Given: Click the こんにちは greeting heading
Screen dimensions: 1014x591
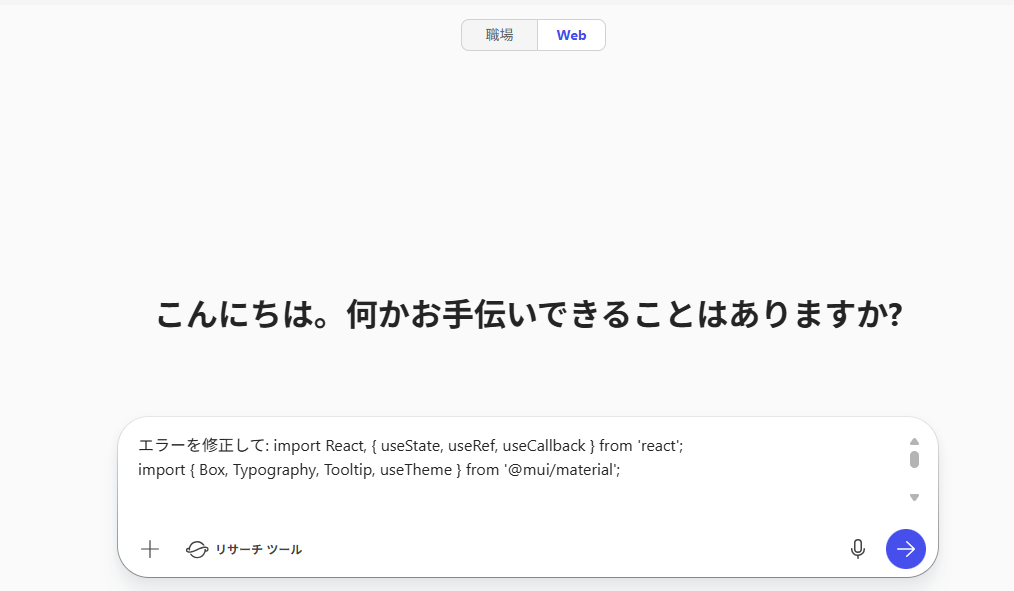Looking at the screenshot, I should tap(529, 316).
